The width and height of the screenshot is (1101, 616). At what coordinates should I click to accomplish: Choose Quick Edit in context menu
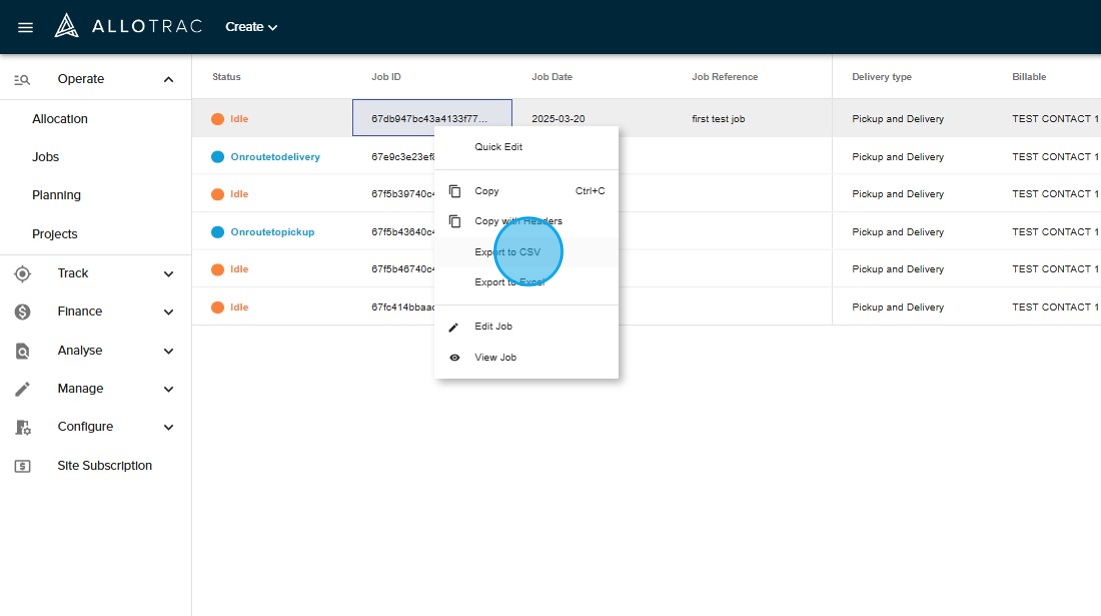pyautogui.click(x=498, y=147)
